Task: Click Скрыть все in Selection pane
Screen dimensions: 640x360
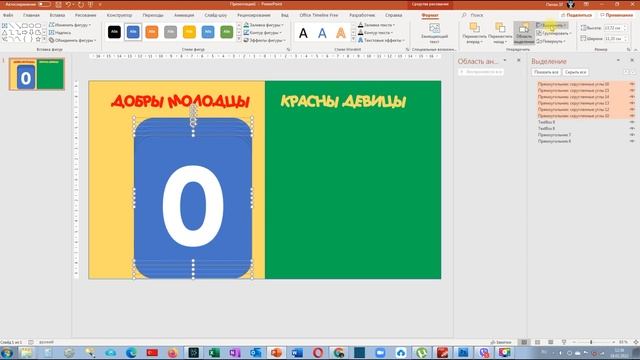Action: pyautogui.click(x=576, y=72)
